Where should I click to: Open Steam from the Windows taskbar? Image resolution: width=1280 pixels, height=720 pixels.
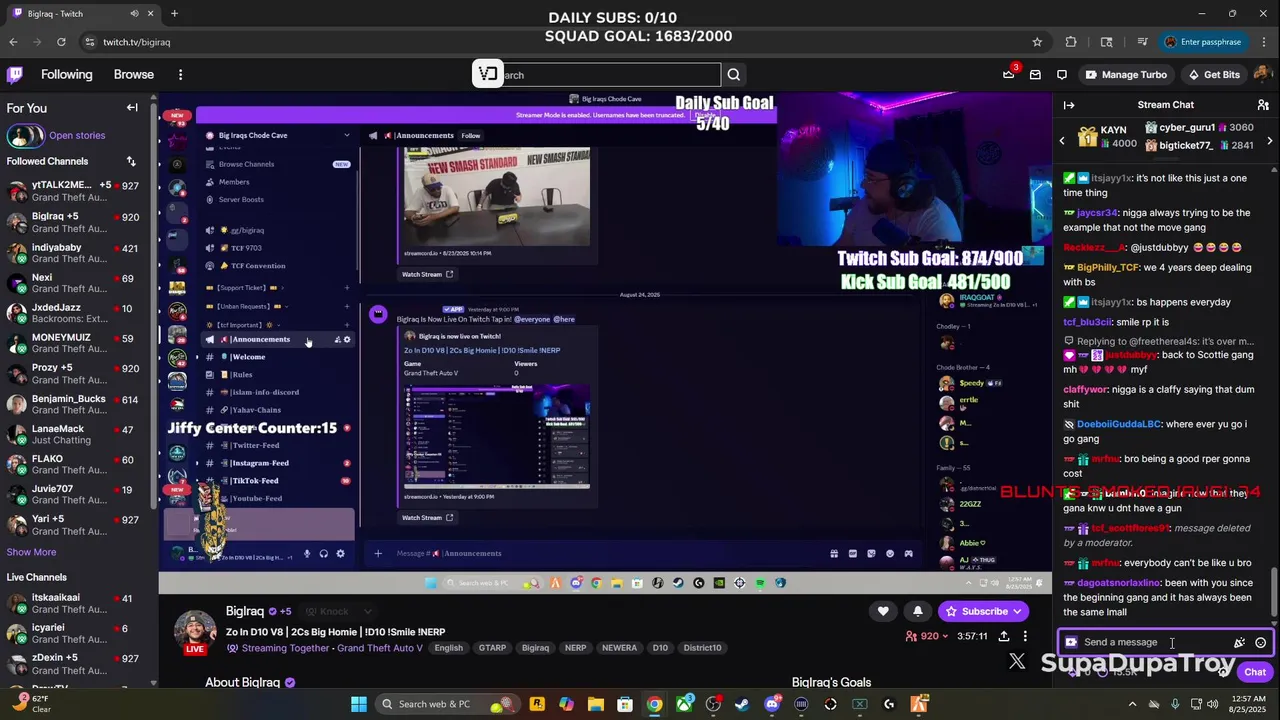click(x=742, y=704)
